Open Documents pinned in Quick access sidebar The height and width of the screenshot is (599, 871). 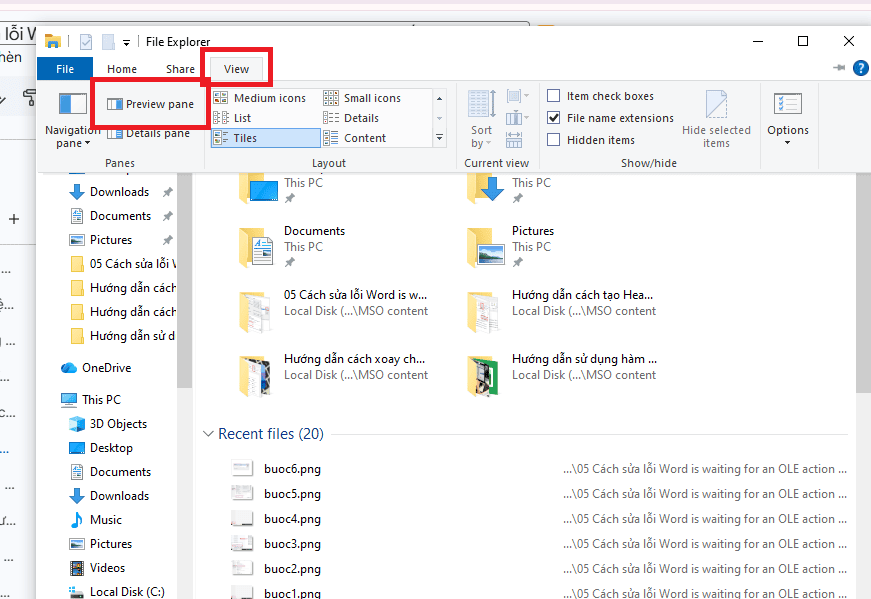tap(120, 216)
